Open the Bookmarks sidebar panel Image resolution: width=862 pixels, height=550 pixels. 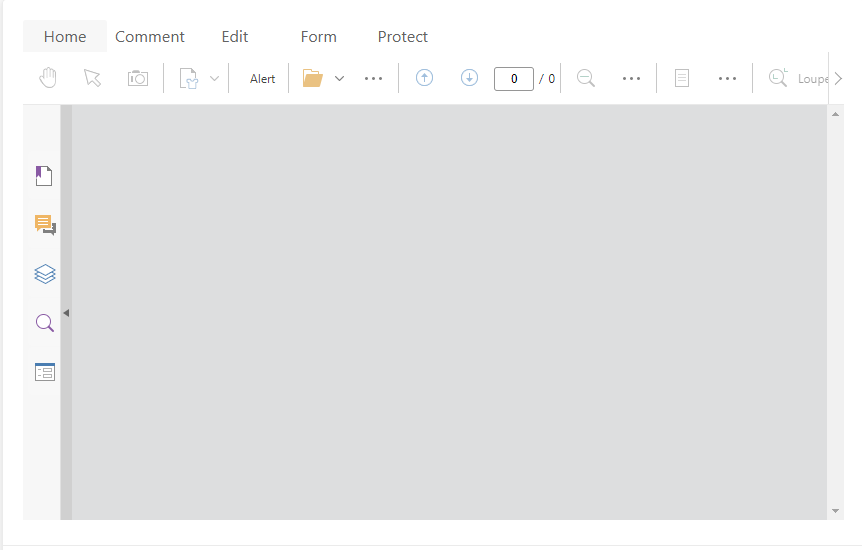[44, 176]
